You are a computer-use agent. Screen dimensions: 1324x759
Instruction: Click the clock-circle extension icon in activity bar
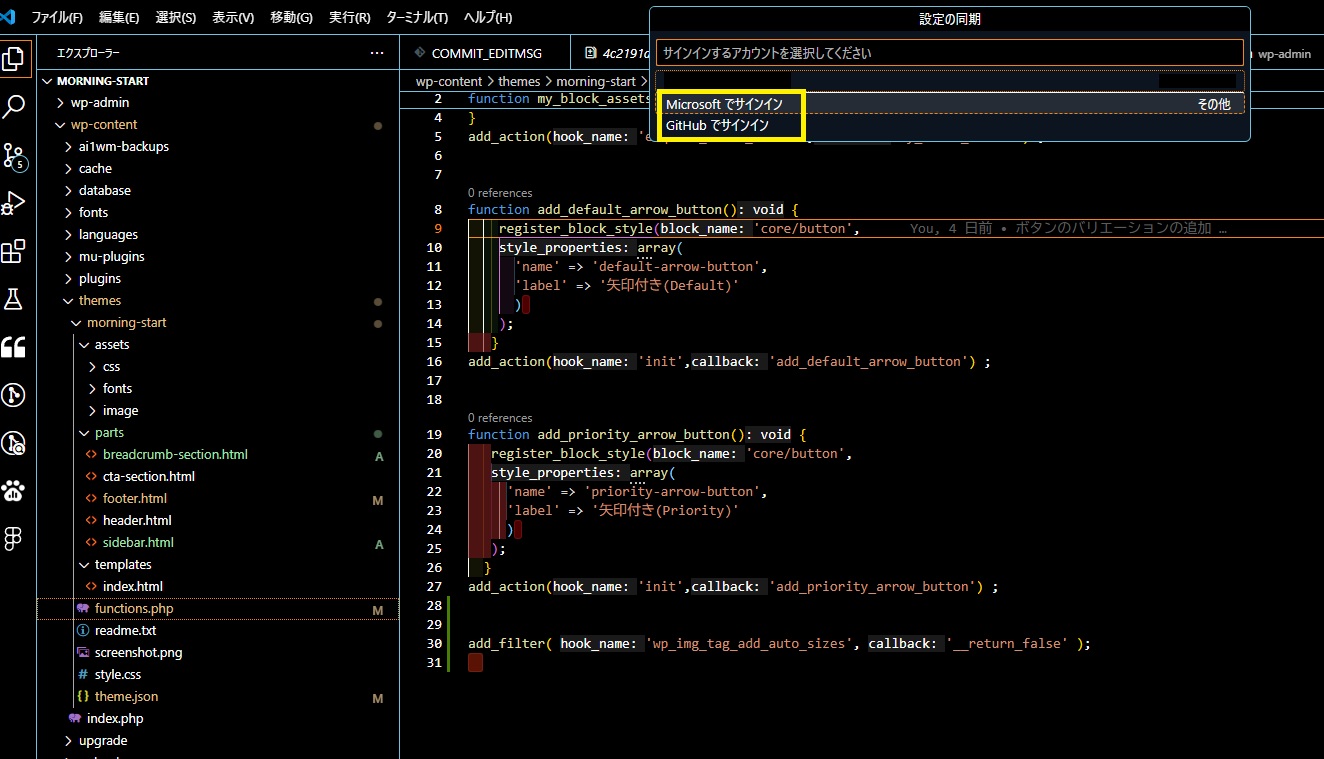coord(15,395)
